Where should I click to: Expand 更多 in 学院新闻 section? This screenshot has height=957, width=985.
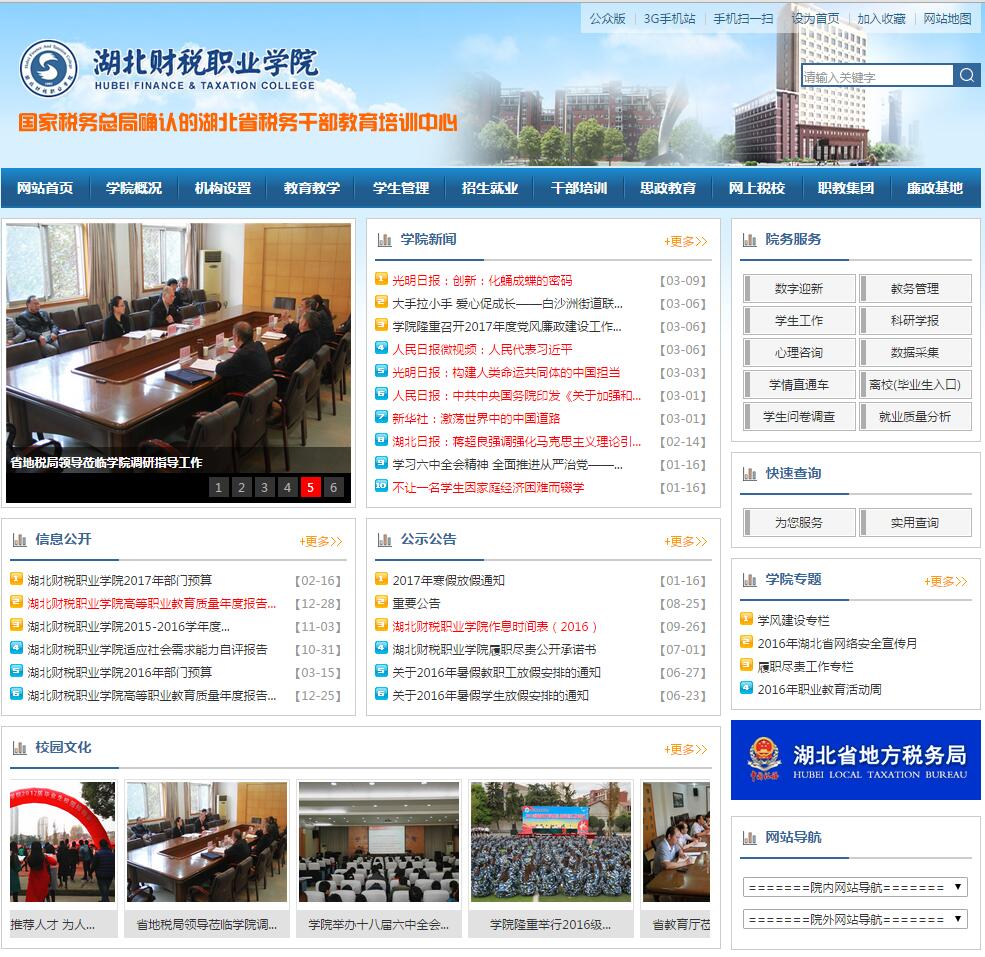pyautogui.click(x=686, y=241)
